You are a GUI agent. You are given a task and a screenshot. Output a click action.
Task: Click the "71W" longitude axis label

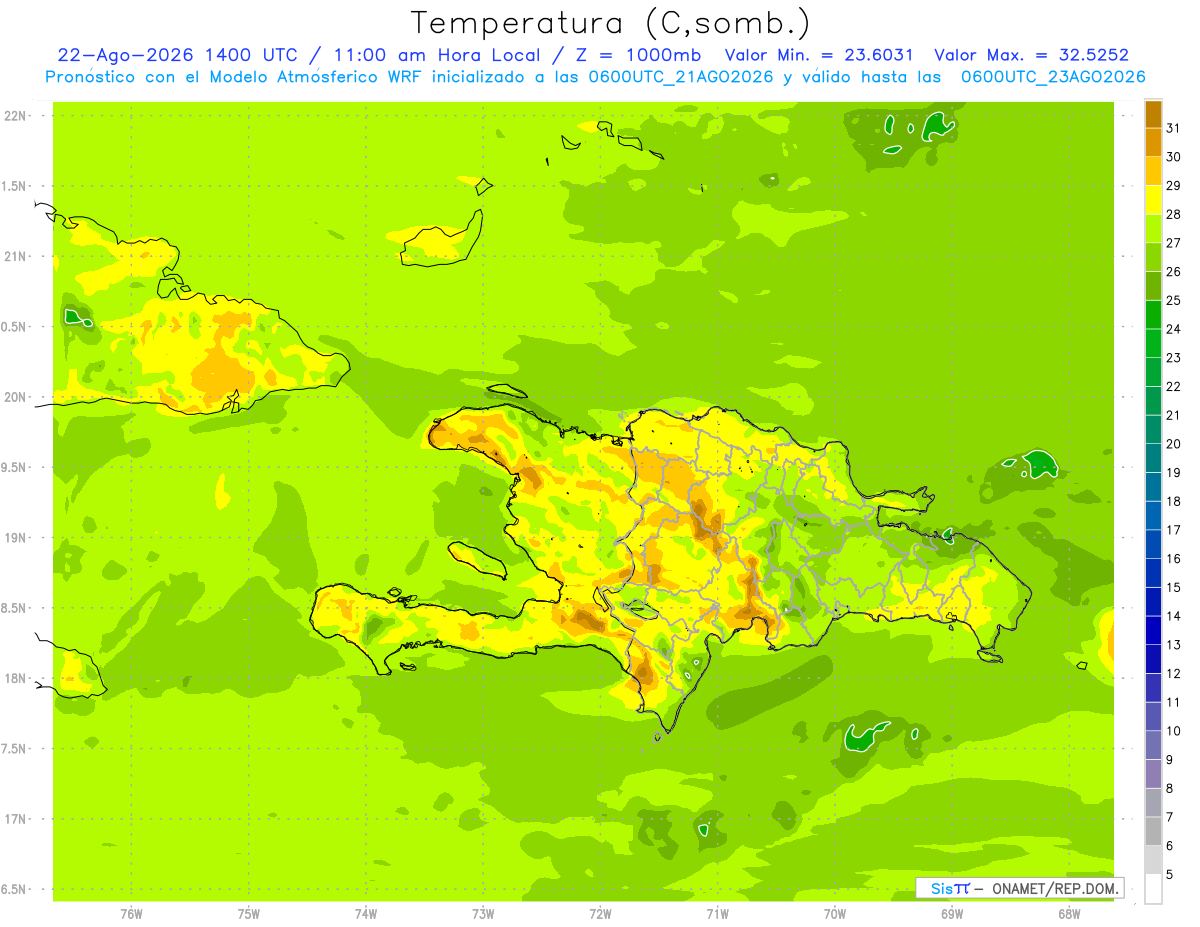click(717, 914)
